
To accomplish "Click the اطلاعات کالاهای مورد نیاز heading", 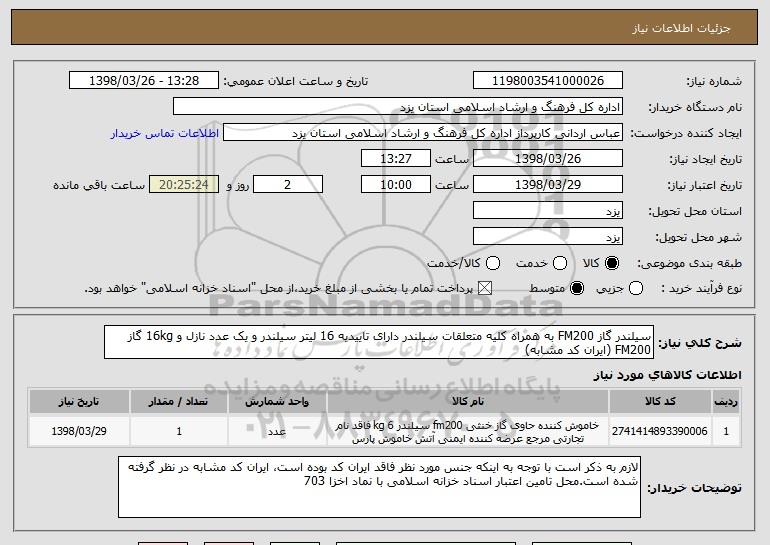I will 667,375.
